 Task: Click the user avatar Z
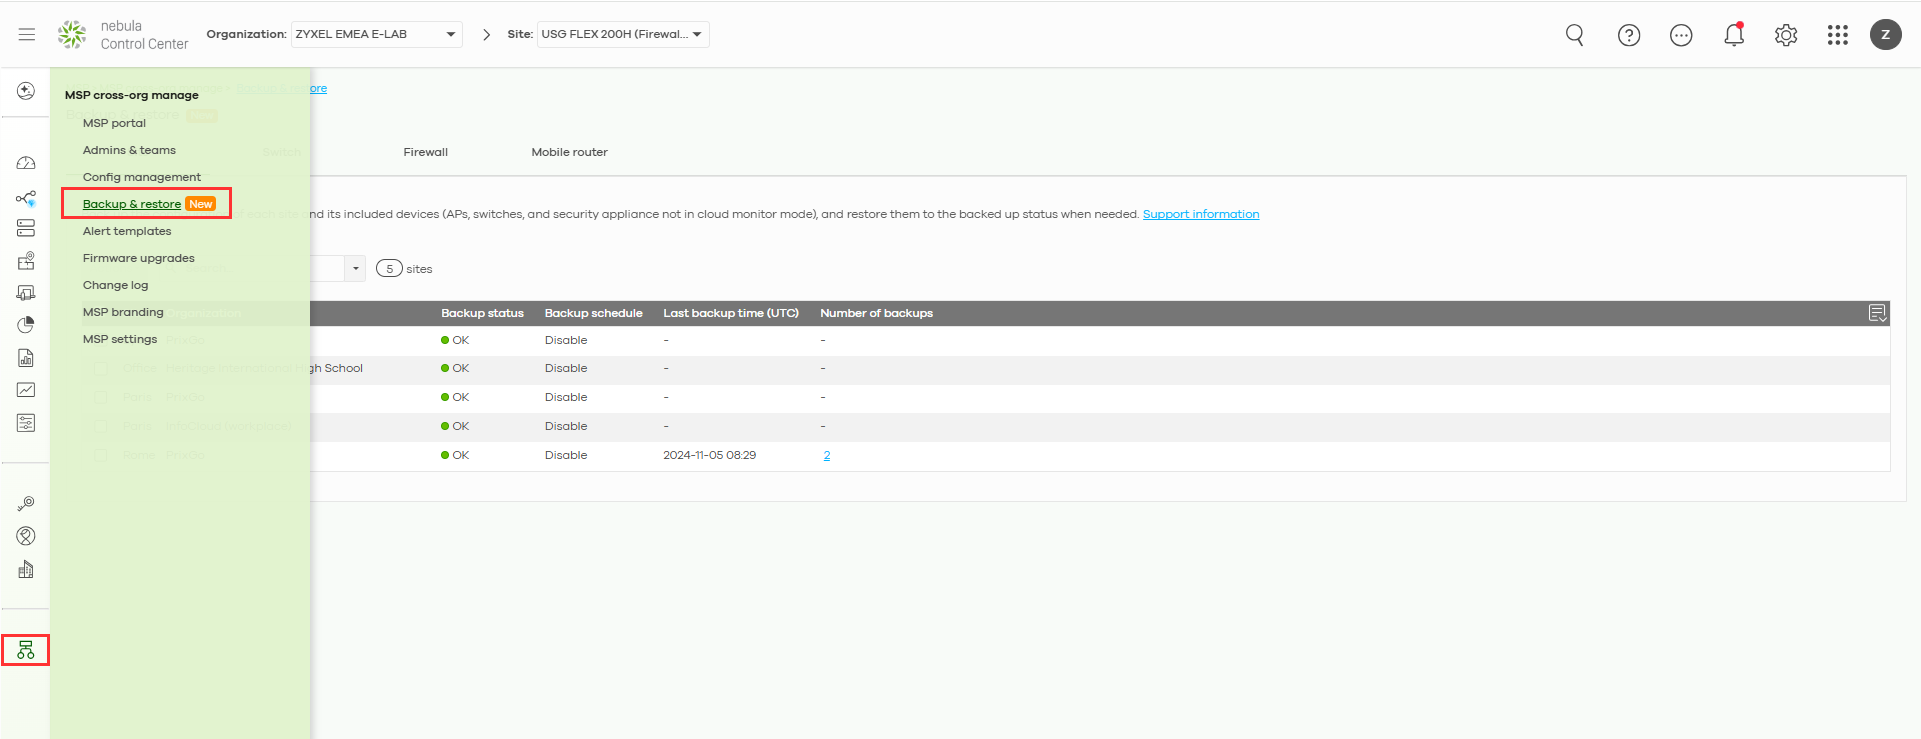pyautogui.click(x=1886, y=35)
